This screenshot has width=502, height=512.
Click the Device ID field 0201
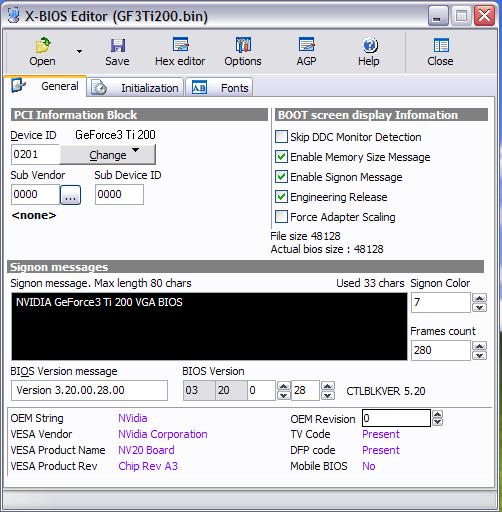(35, 154)
